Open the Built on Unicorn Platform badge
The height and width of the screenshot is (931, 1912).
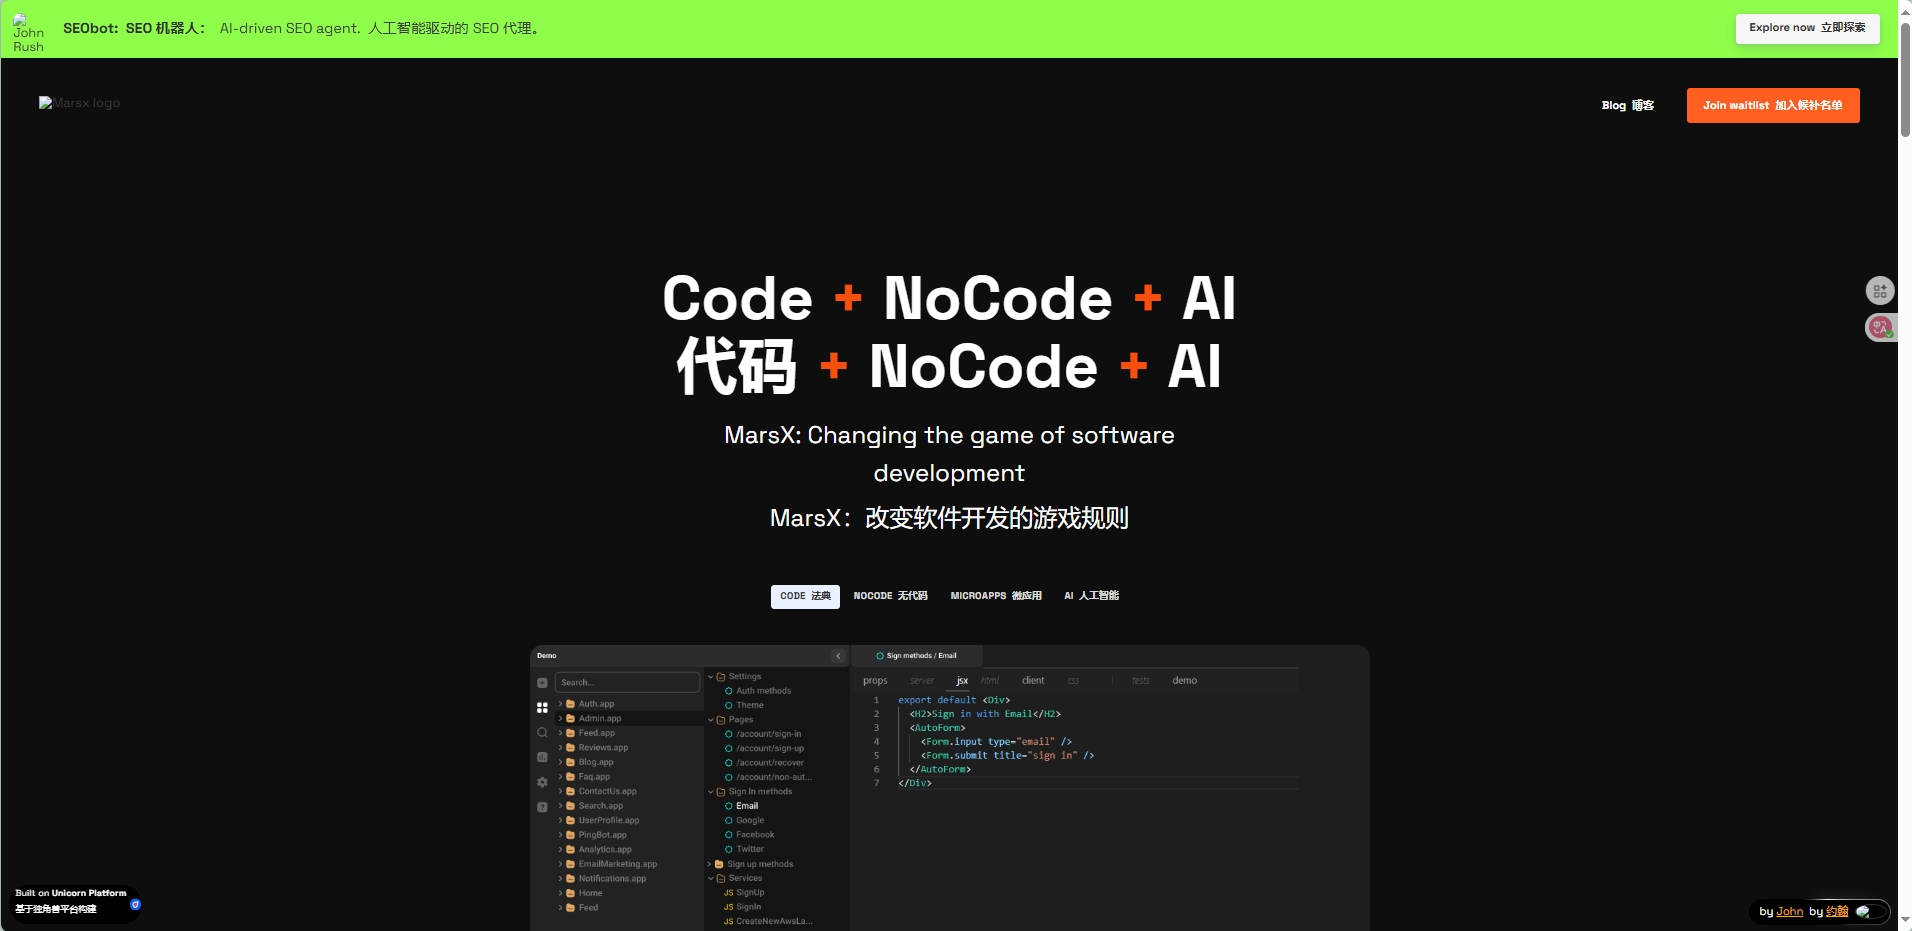click(72, 902)
